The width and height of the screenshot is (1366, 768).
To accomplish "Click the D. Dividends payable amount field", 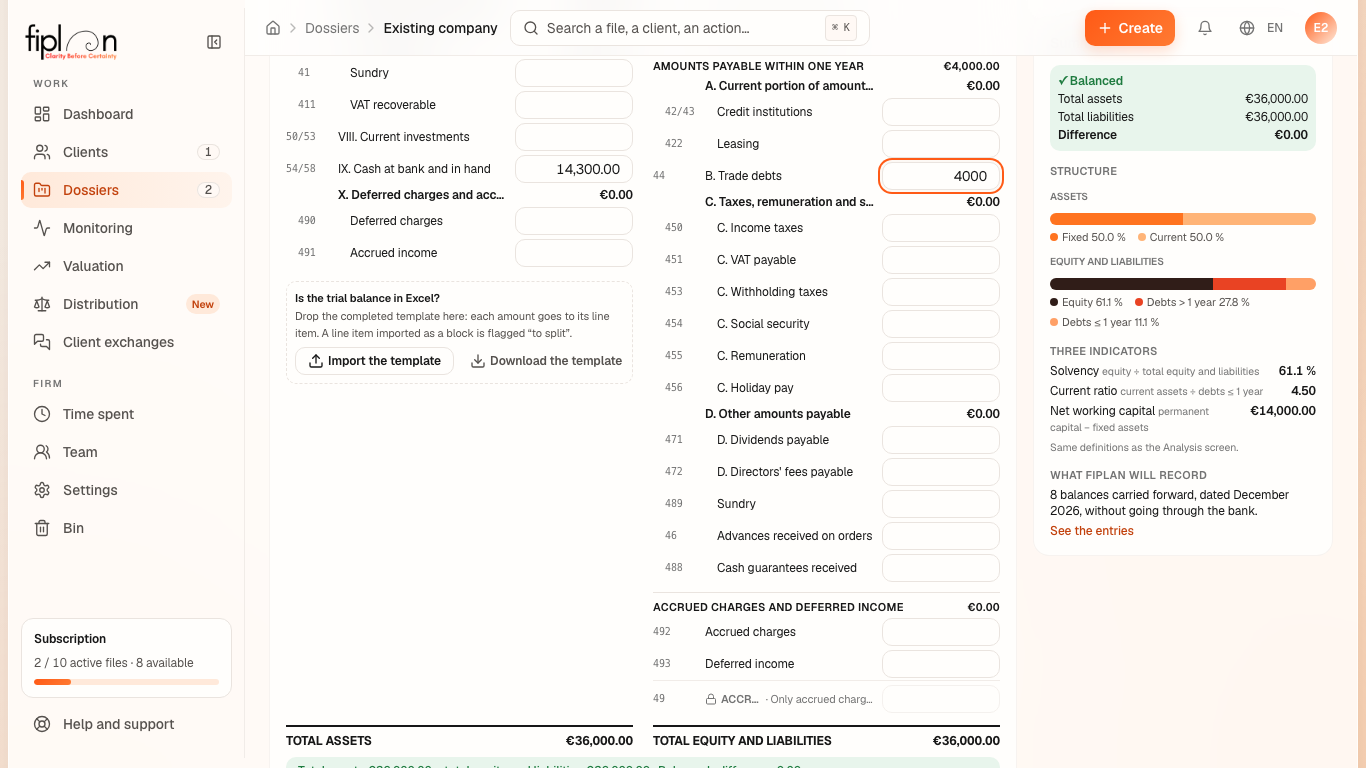I will coord(941,440).
